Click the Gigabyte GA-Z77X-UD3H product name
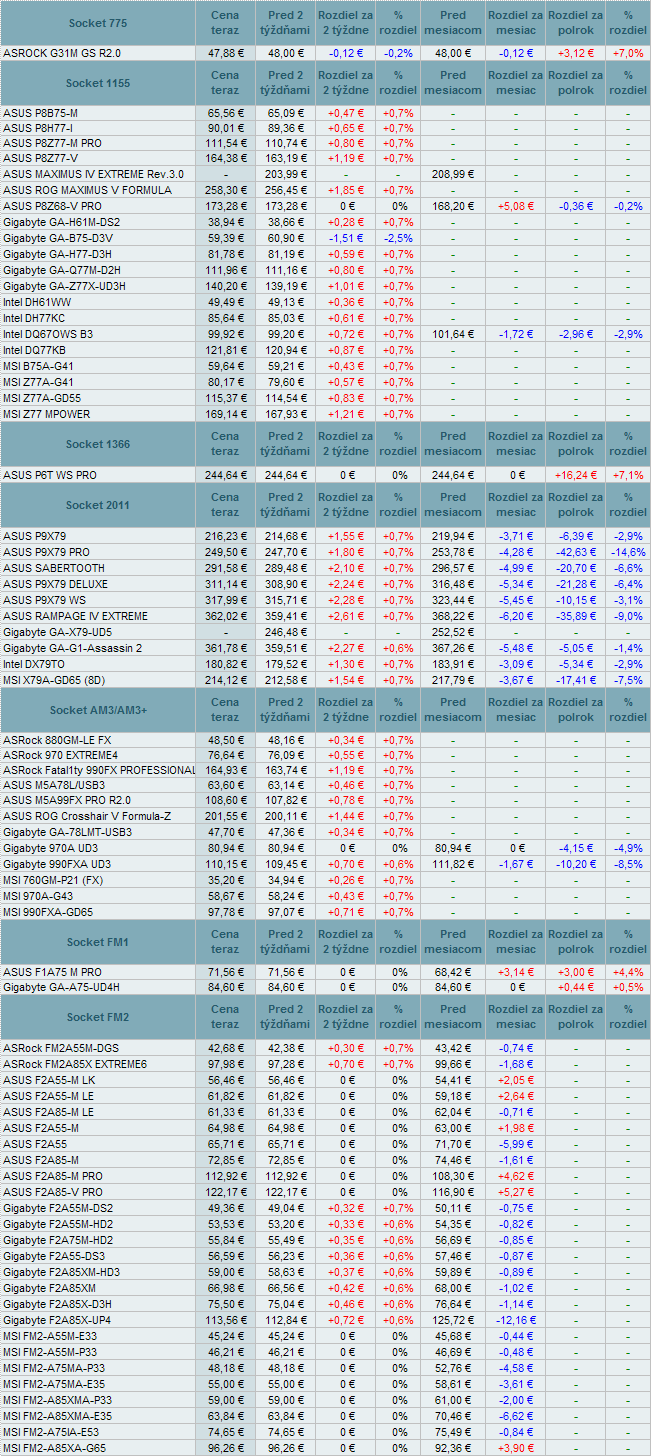 click(x=64, y=285)
